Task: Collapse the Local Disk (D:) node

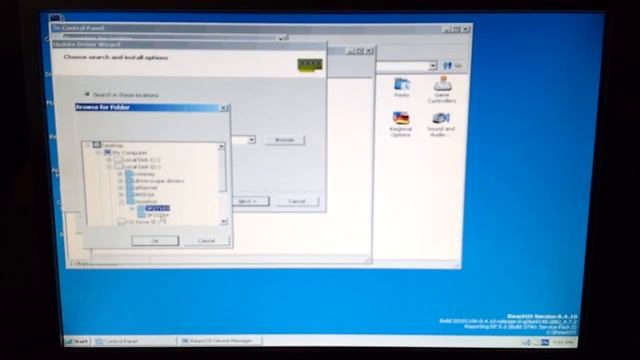Action: [109, 167]
